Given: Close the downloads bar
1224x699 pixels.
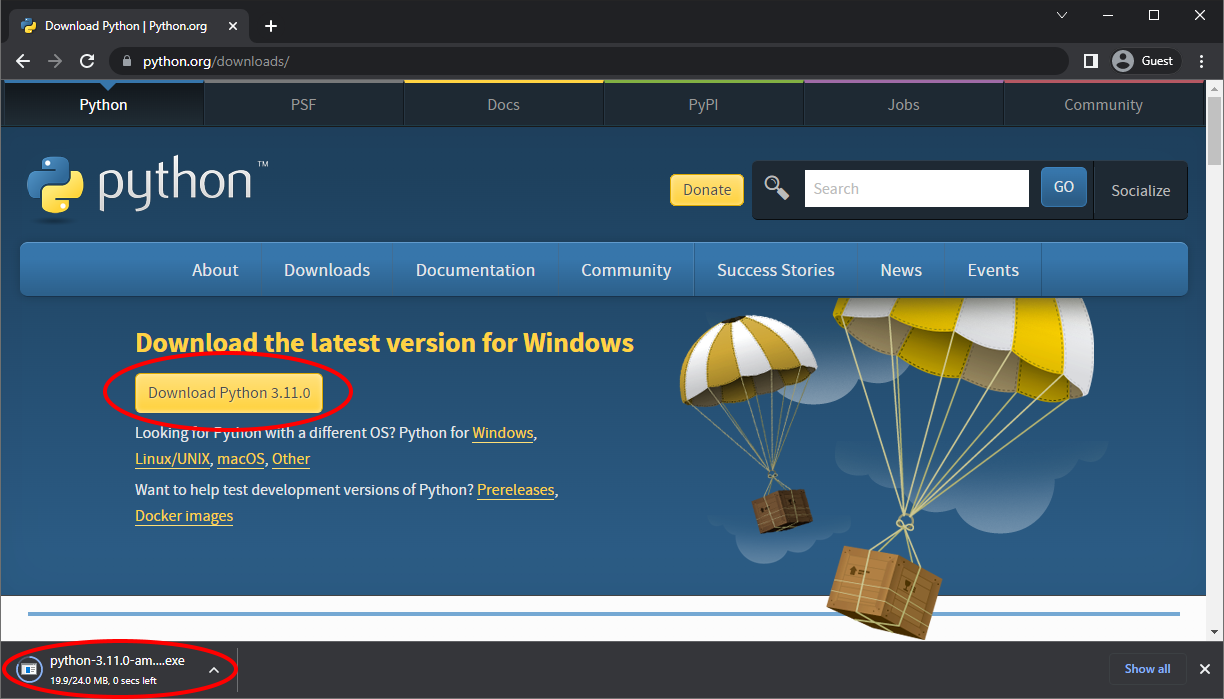Looking at the screenshot, I should coord(1205,669).
